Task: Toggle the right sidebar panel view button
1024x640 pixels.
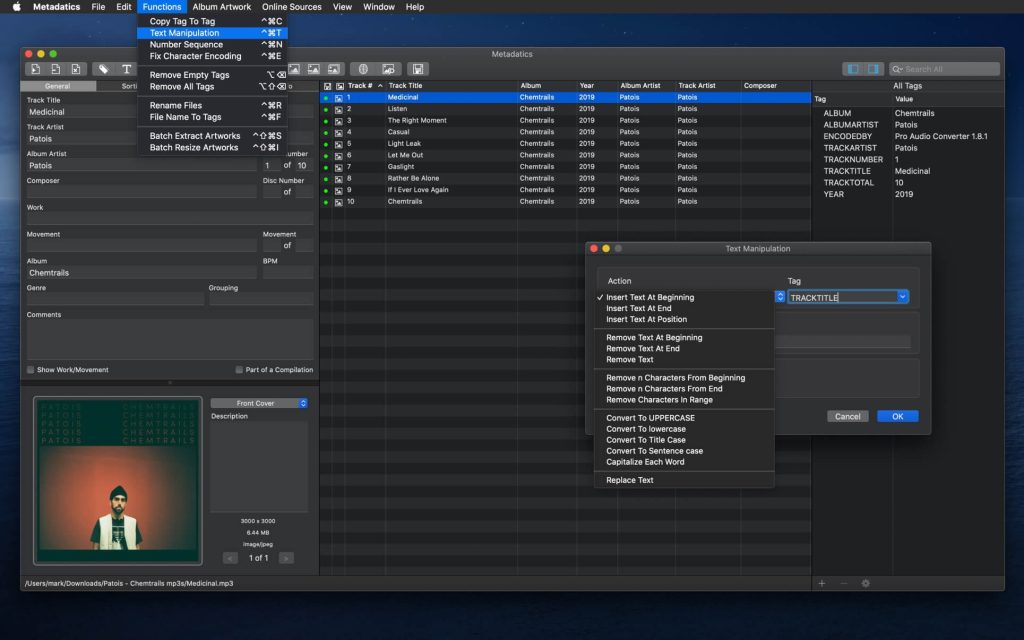Action: coord(874,69)
